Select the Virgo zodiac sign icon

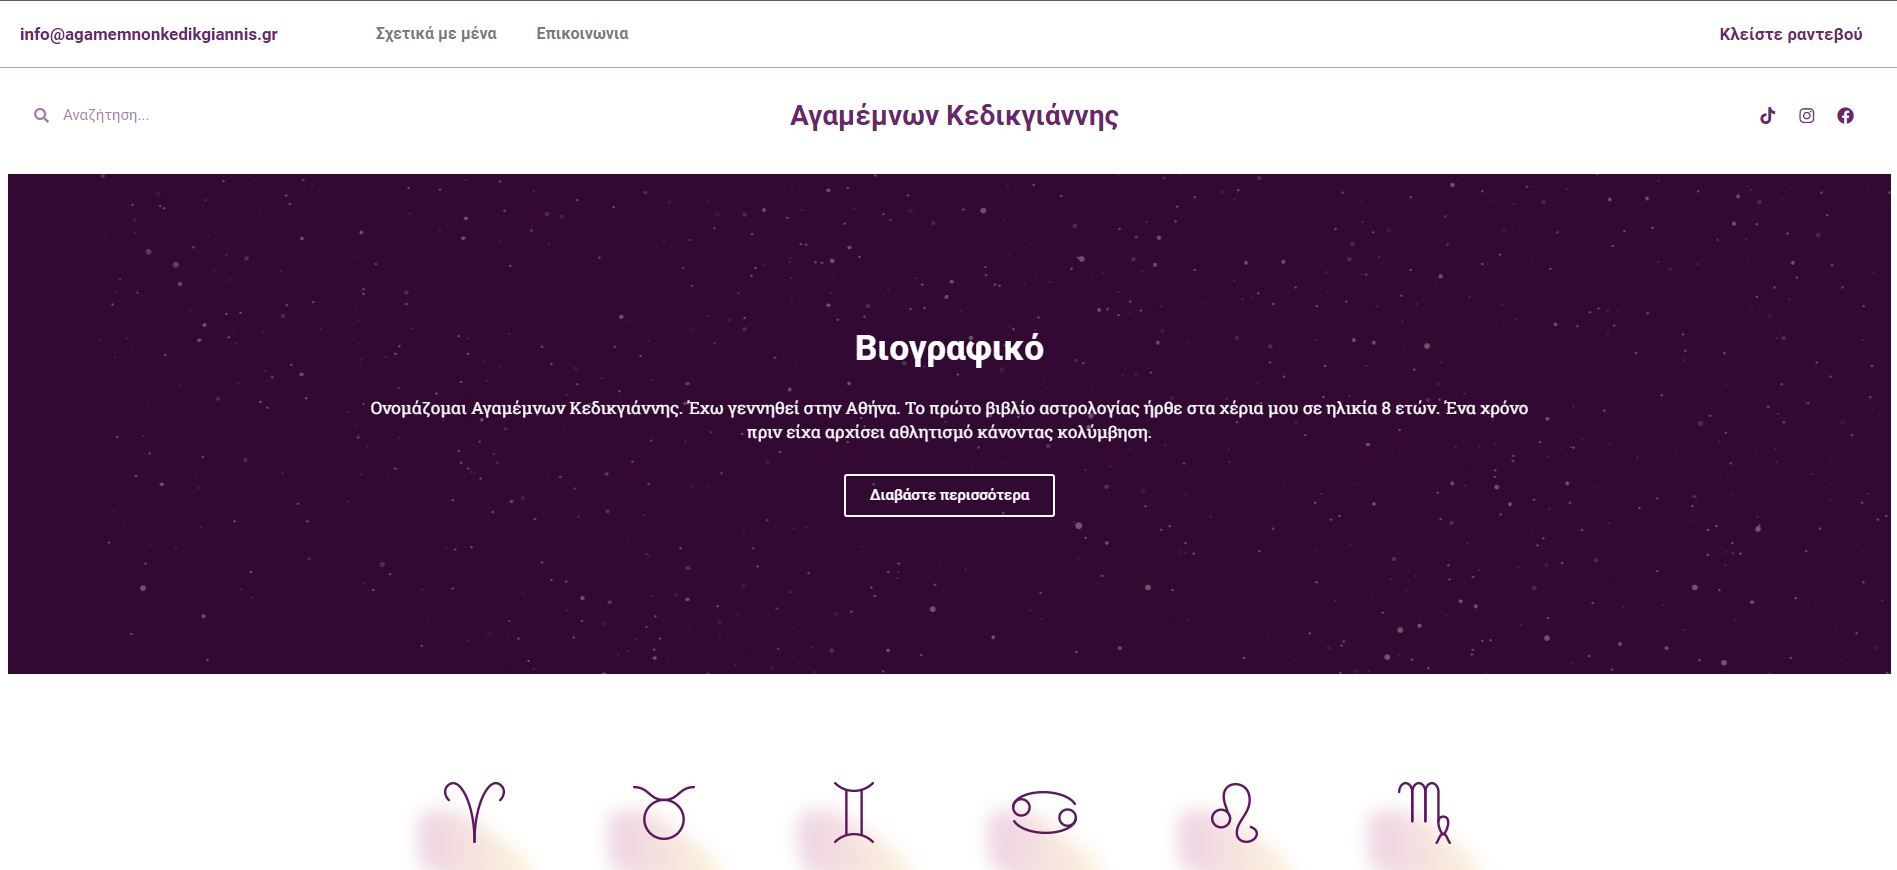point(1424,812)
